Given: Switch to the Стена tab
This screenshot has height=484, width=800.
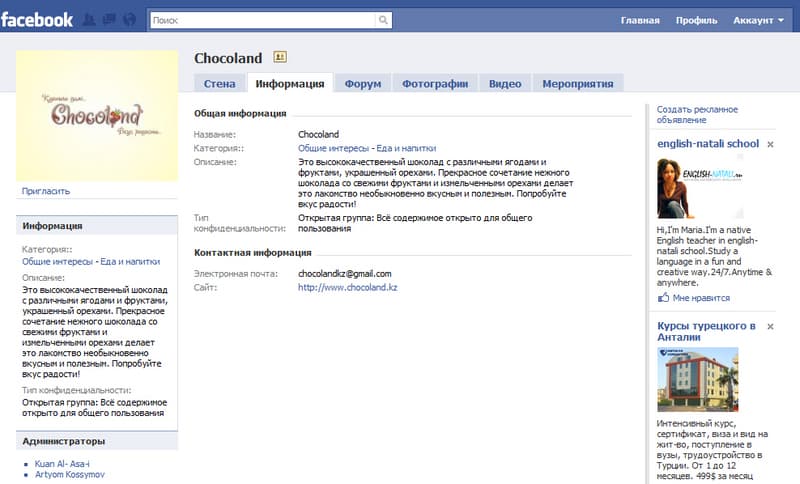Looking at the screenshot, I should tap(219, 84).
